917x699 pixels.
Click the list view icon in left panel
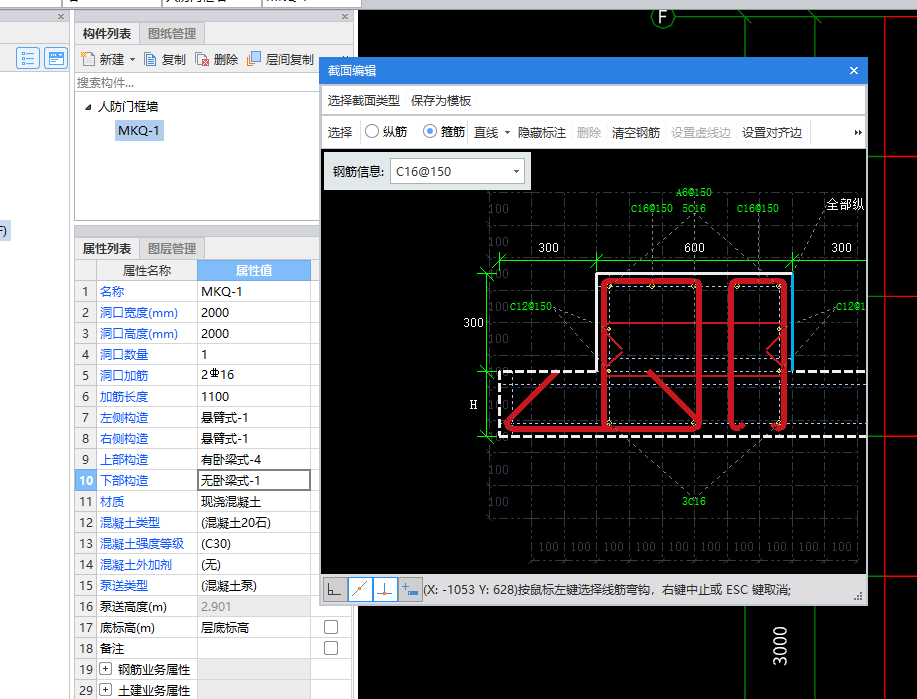(27, 58)
